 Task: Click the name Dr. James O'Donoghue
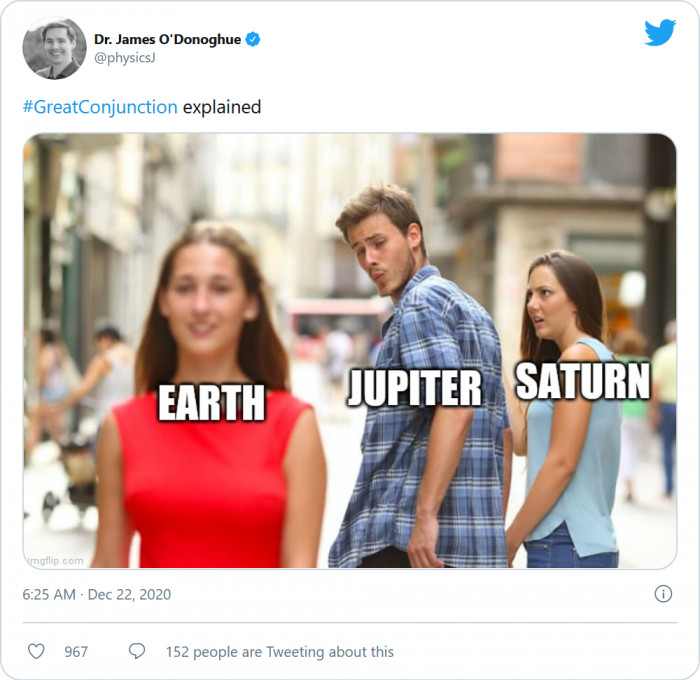(x=168, y=40)
